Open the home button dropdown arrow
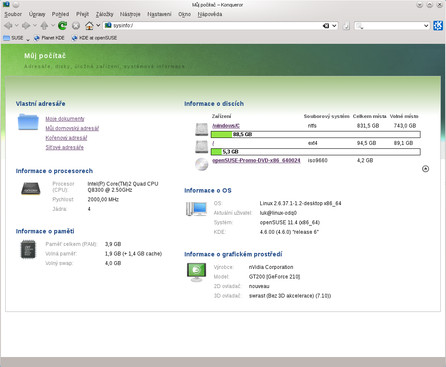 tap(98, 26)
